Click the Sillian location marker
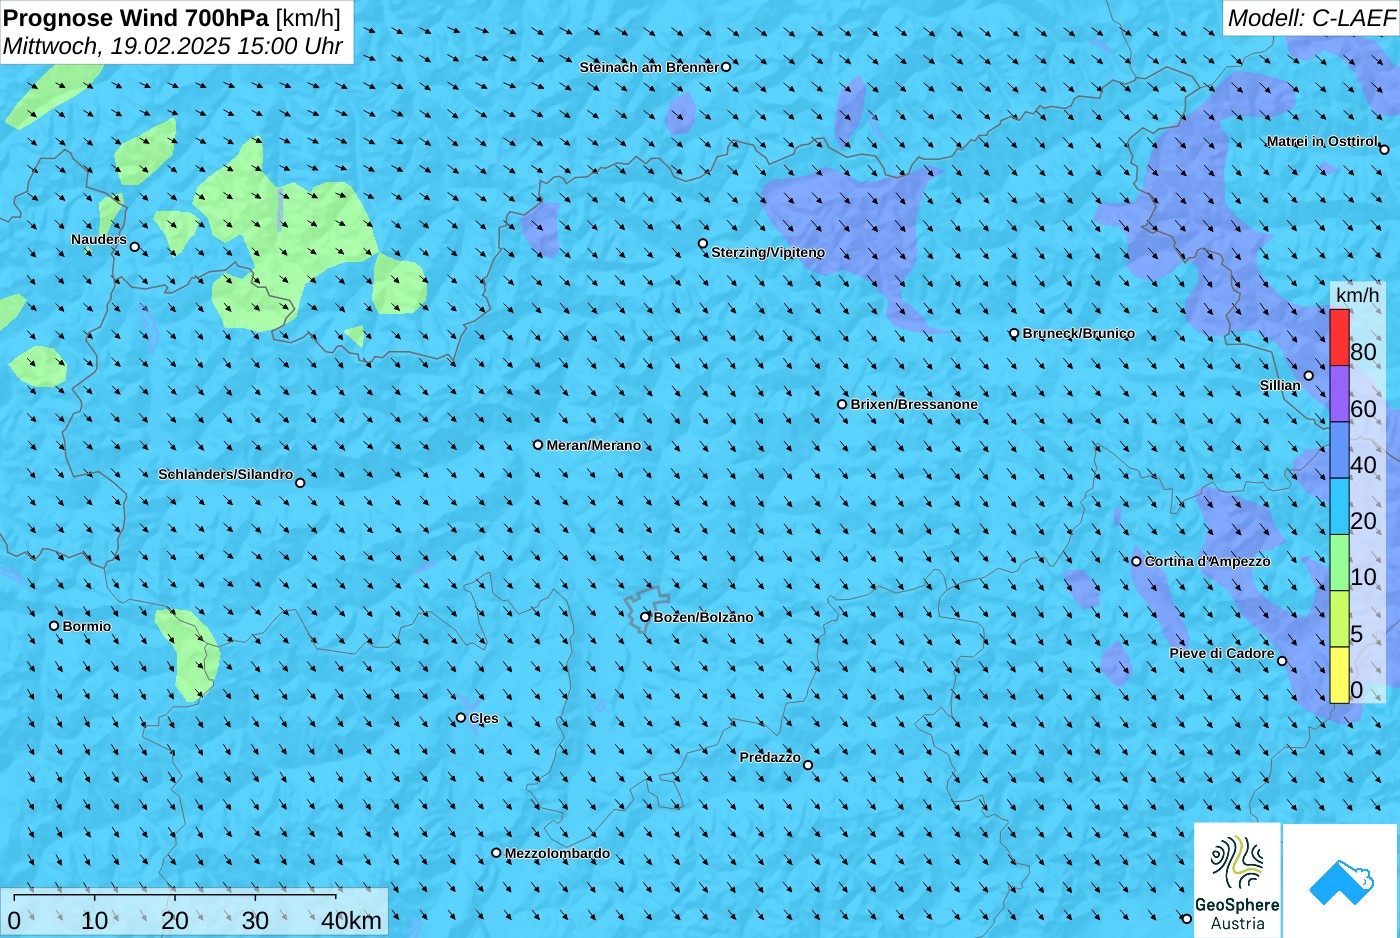1400x938 pixels. [x=1308, y=376]
